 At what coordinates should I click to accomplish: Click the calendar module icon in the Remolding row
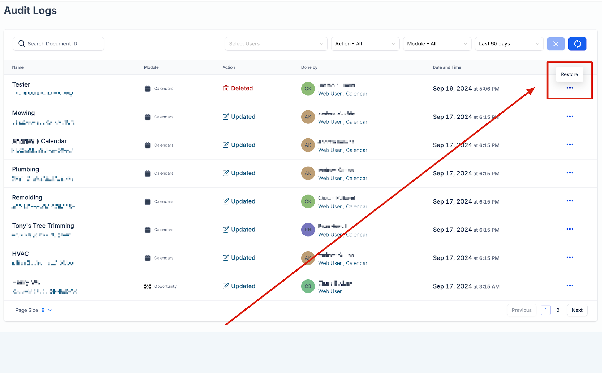[x=147, y=201]
